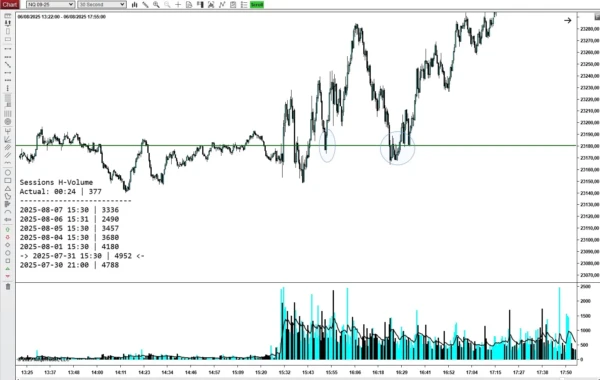Click the green Scroll button
Image resolution: width=600 pixels, height=380 pixels.
[x=257, y=5]
